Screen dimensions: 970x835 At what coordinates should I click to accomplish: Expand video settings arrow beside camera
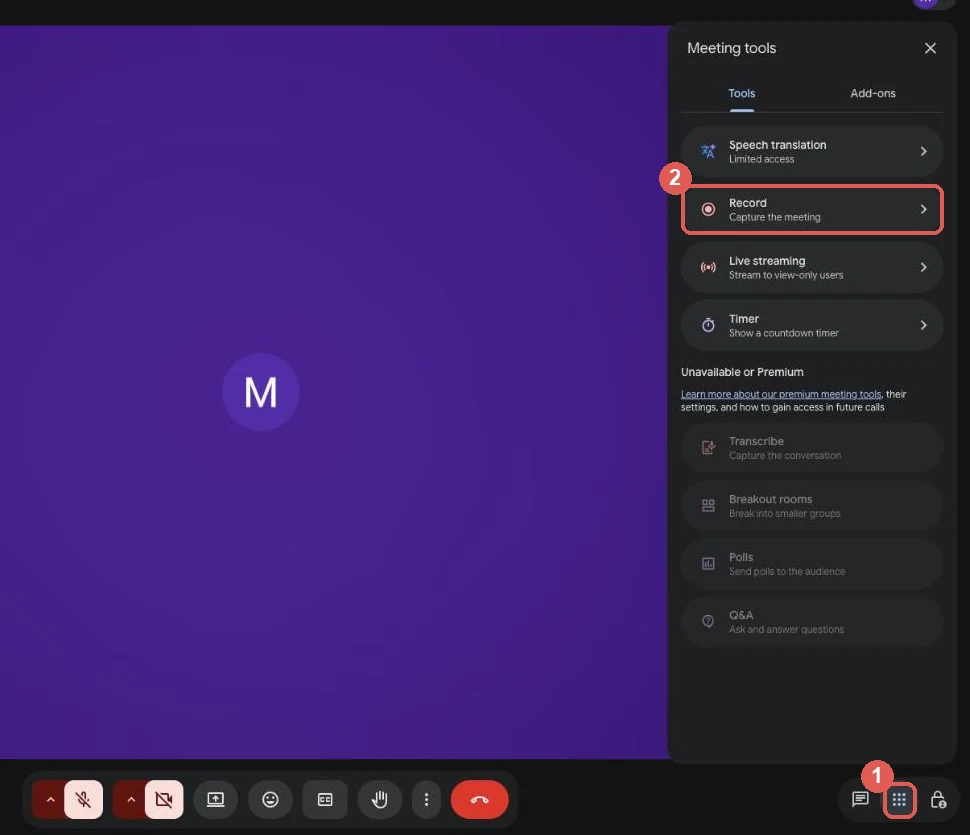pyautogui.click(x=131, y=799)
